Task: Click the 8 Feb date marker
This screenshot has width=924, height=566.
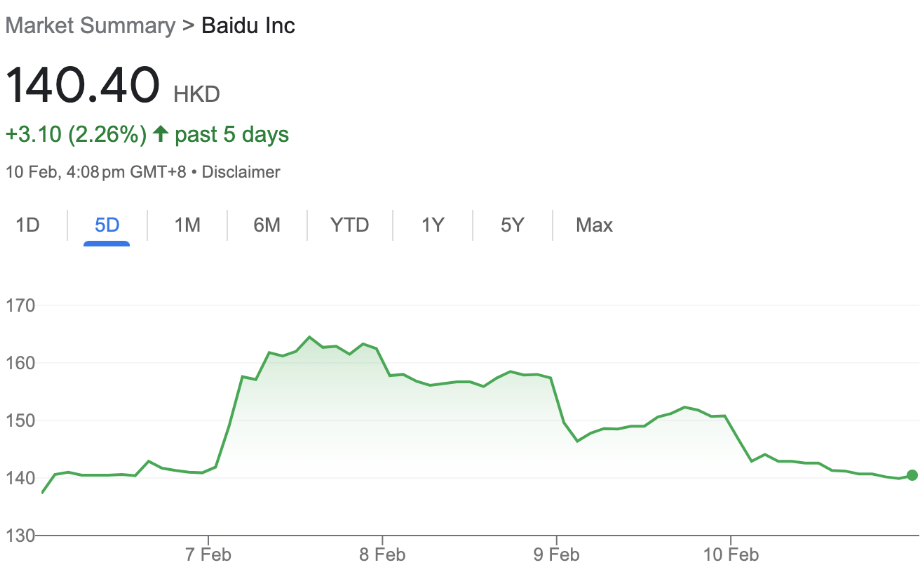Action: pyautogui.click(x=382, y=555)
